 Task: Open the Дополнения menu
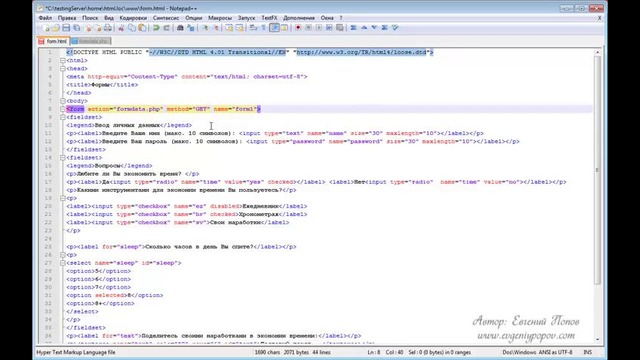coord(299,18)
